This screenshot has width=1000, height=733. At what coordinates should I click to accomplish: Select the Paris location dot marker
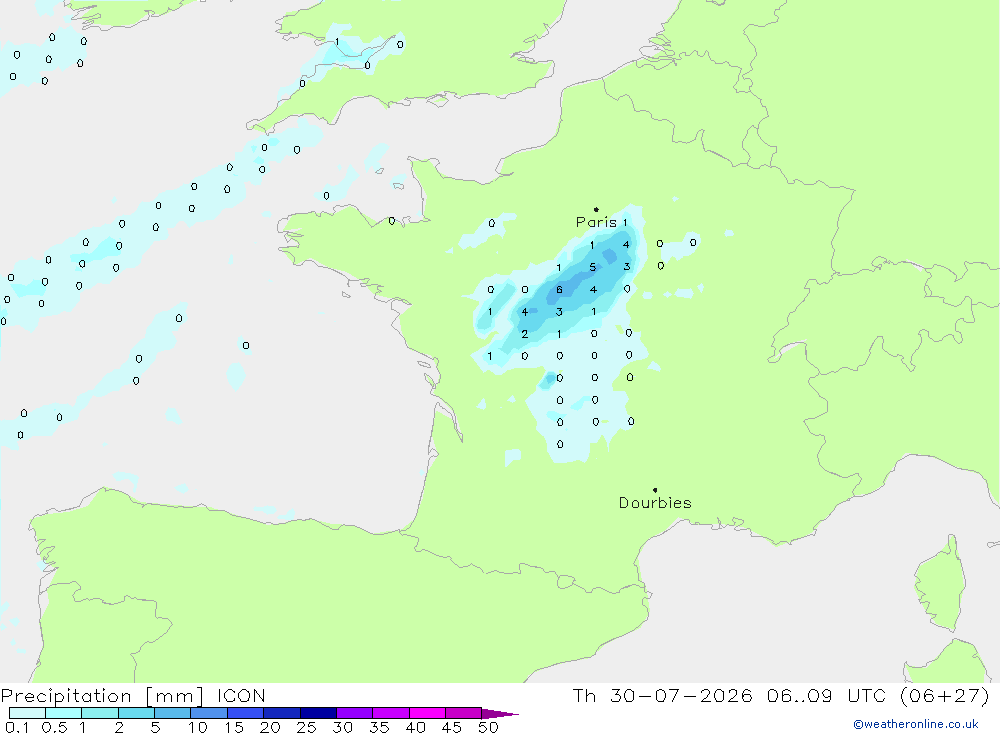pyautogui.click(x=596, y=209)
